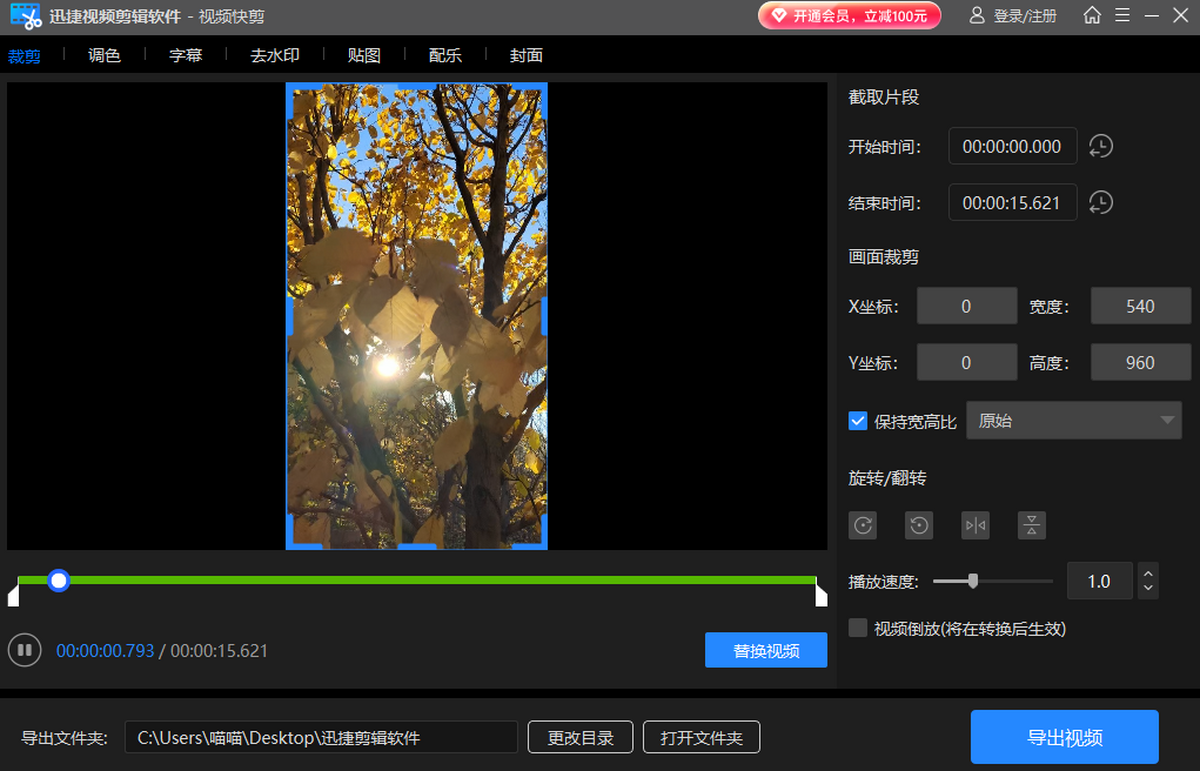
Task: Set start time to current position via clock icon
Action: click(1100, 147)
